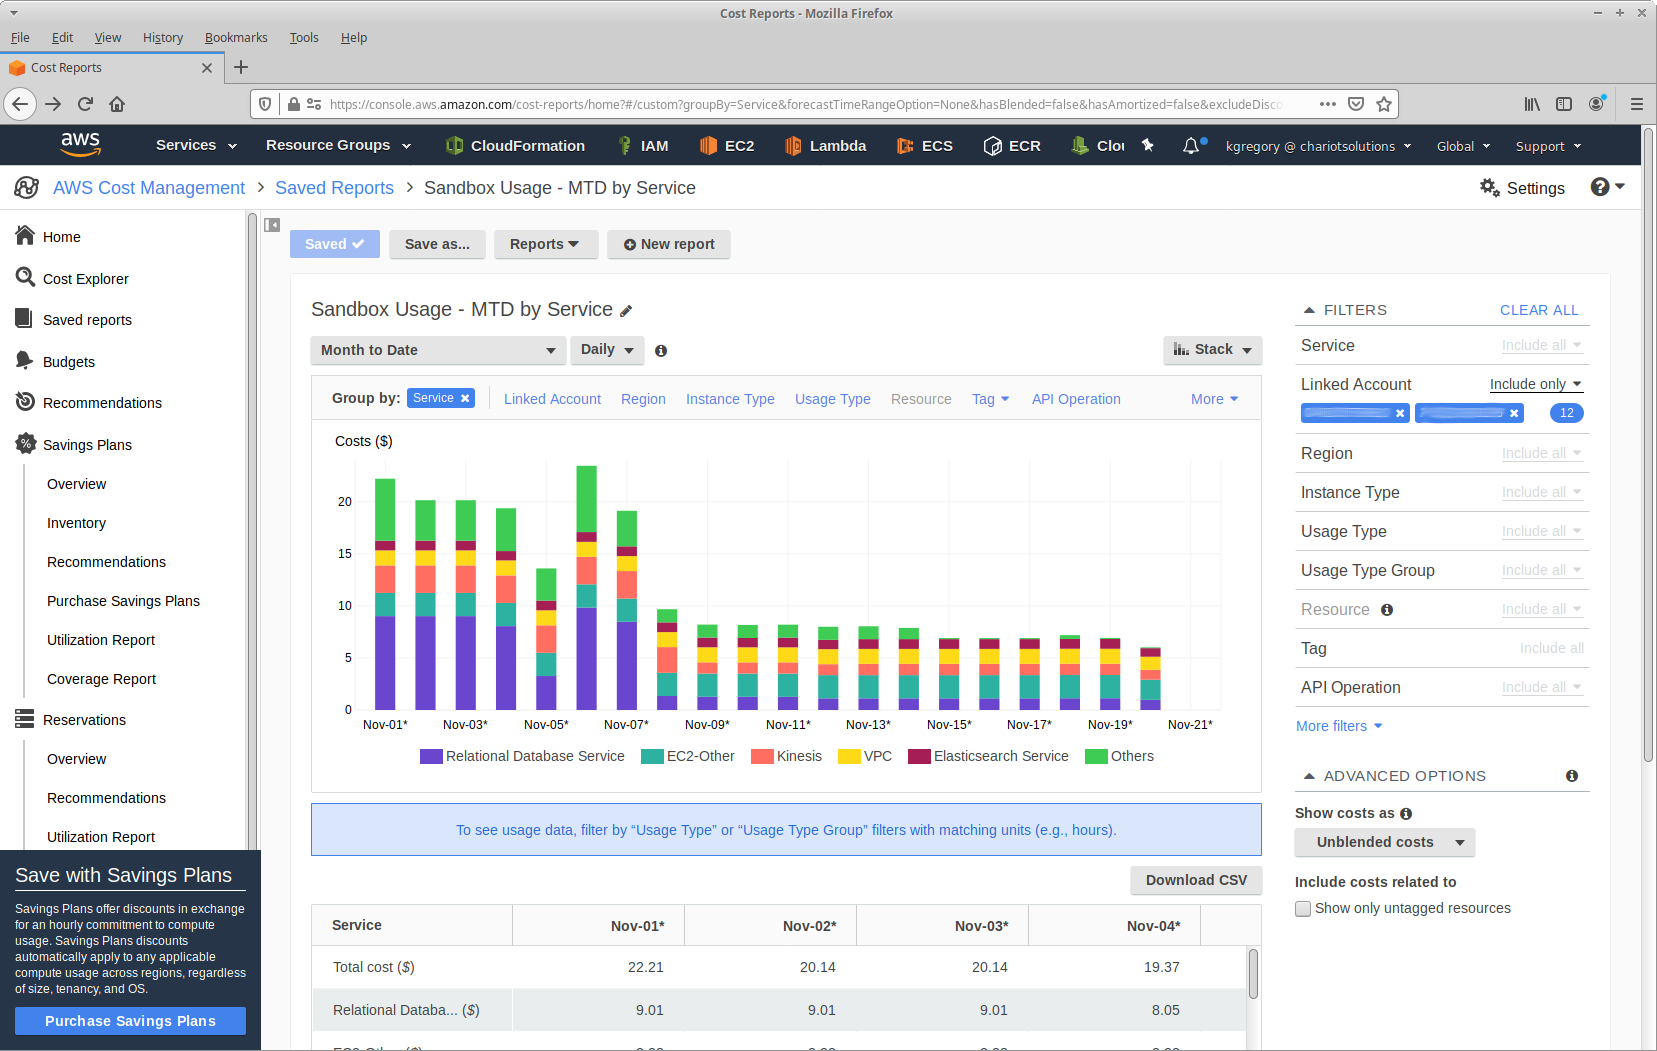Open Cost Management Settings
1657x1051 pixels.
[x=1522, y=188]
